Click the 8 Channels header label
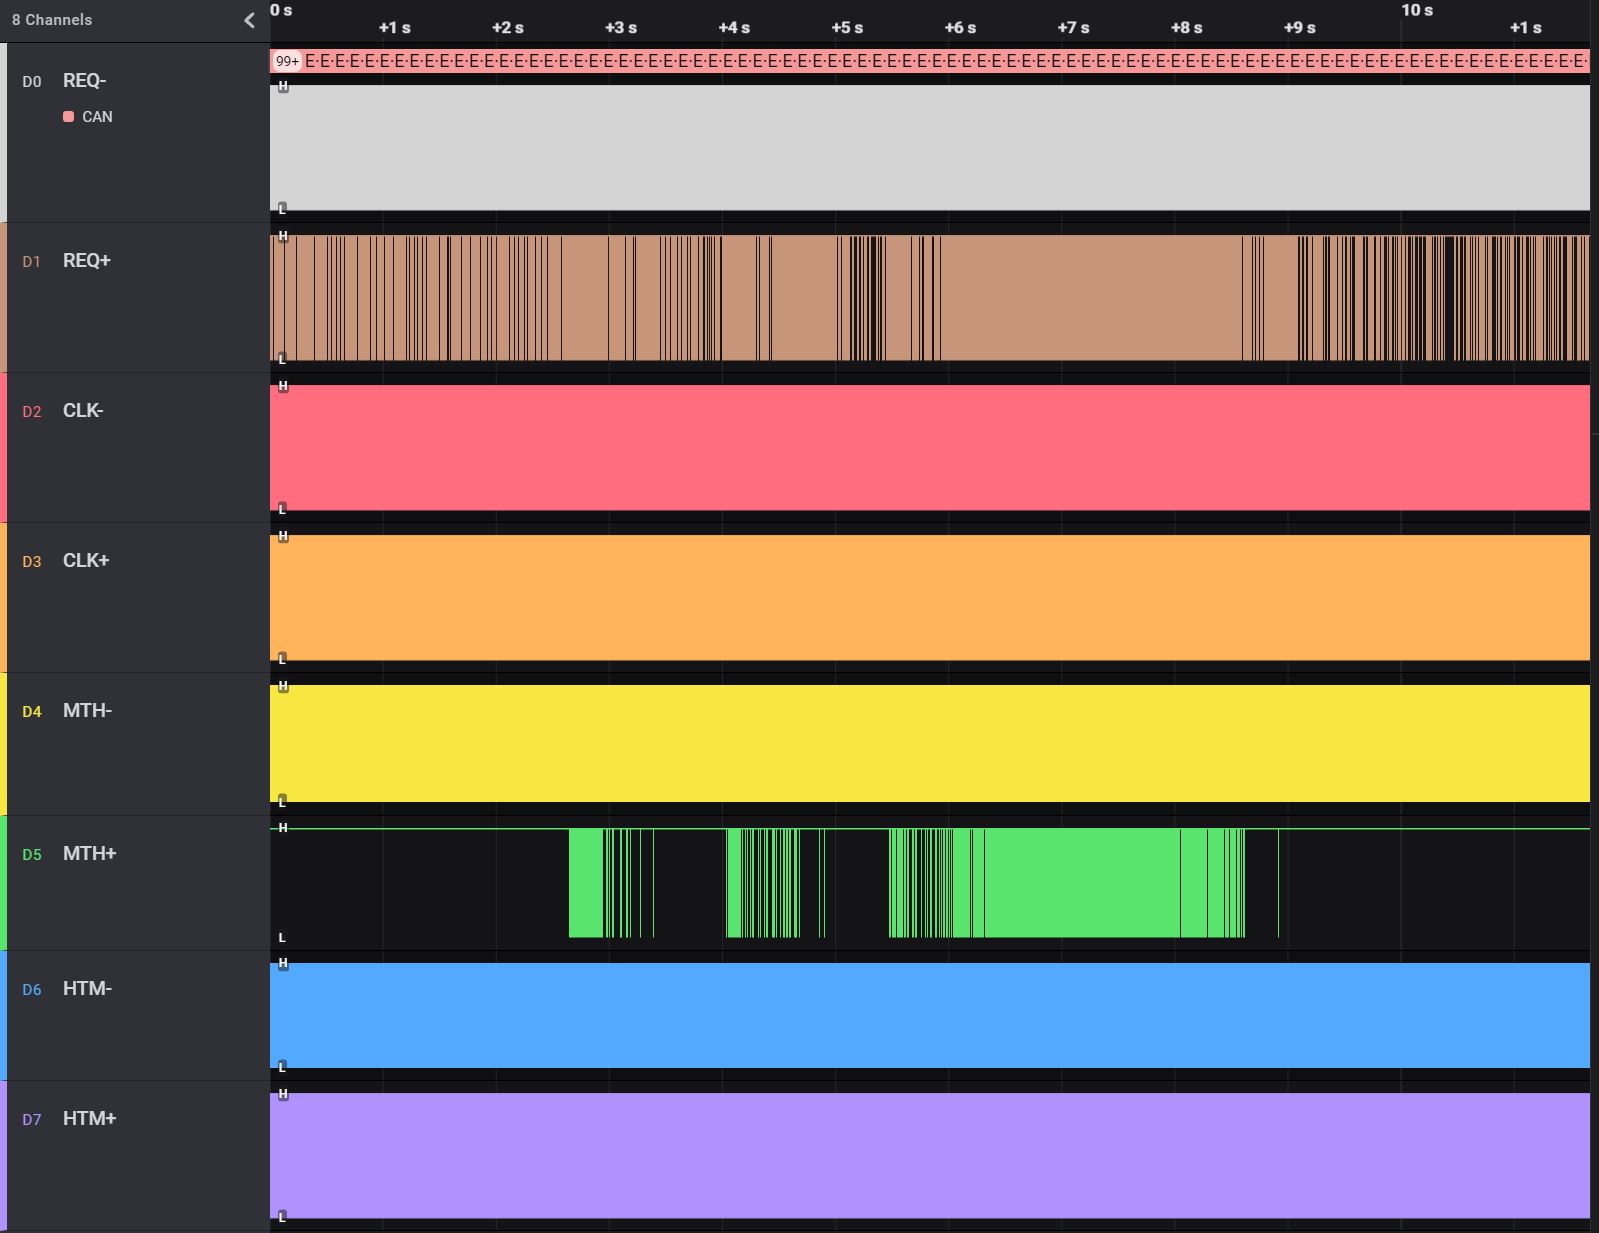The width and height of the screenshot is (1599, 1233). [52, 20]
